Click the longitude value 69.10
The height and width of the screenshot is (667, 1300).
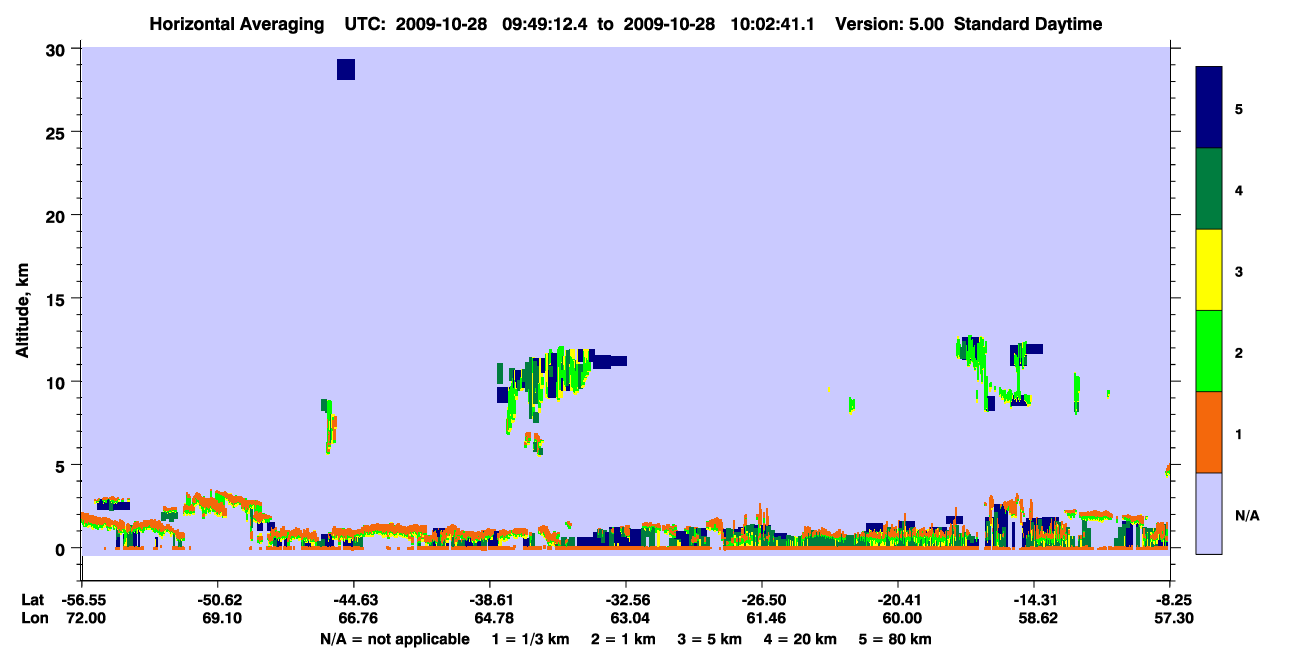221,619
